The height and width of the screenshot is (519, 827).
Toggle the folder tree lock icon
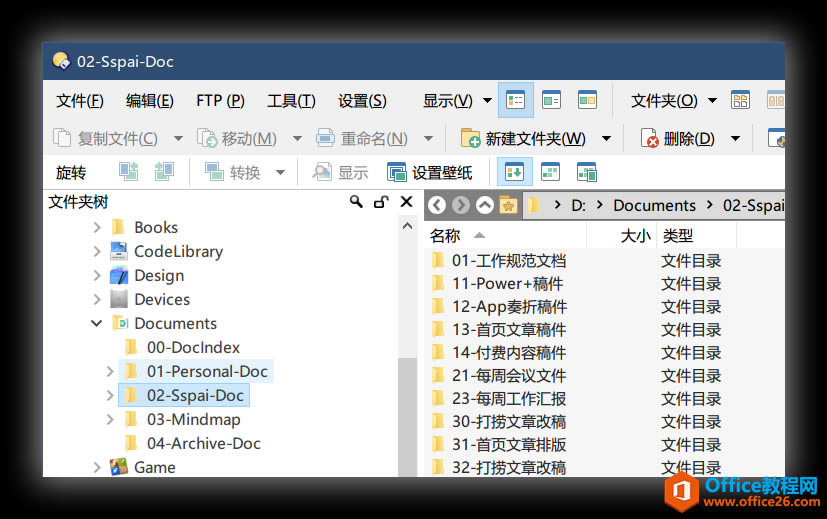(381, 201)
